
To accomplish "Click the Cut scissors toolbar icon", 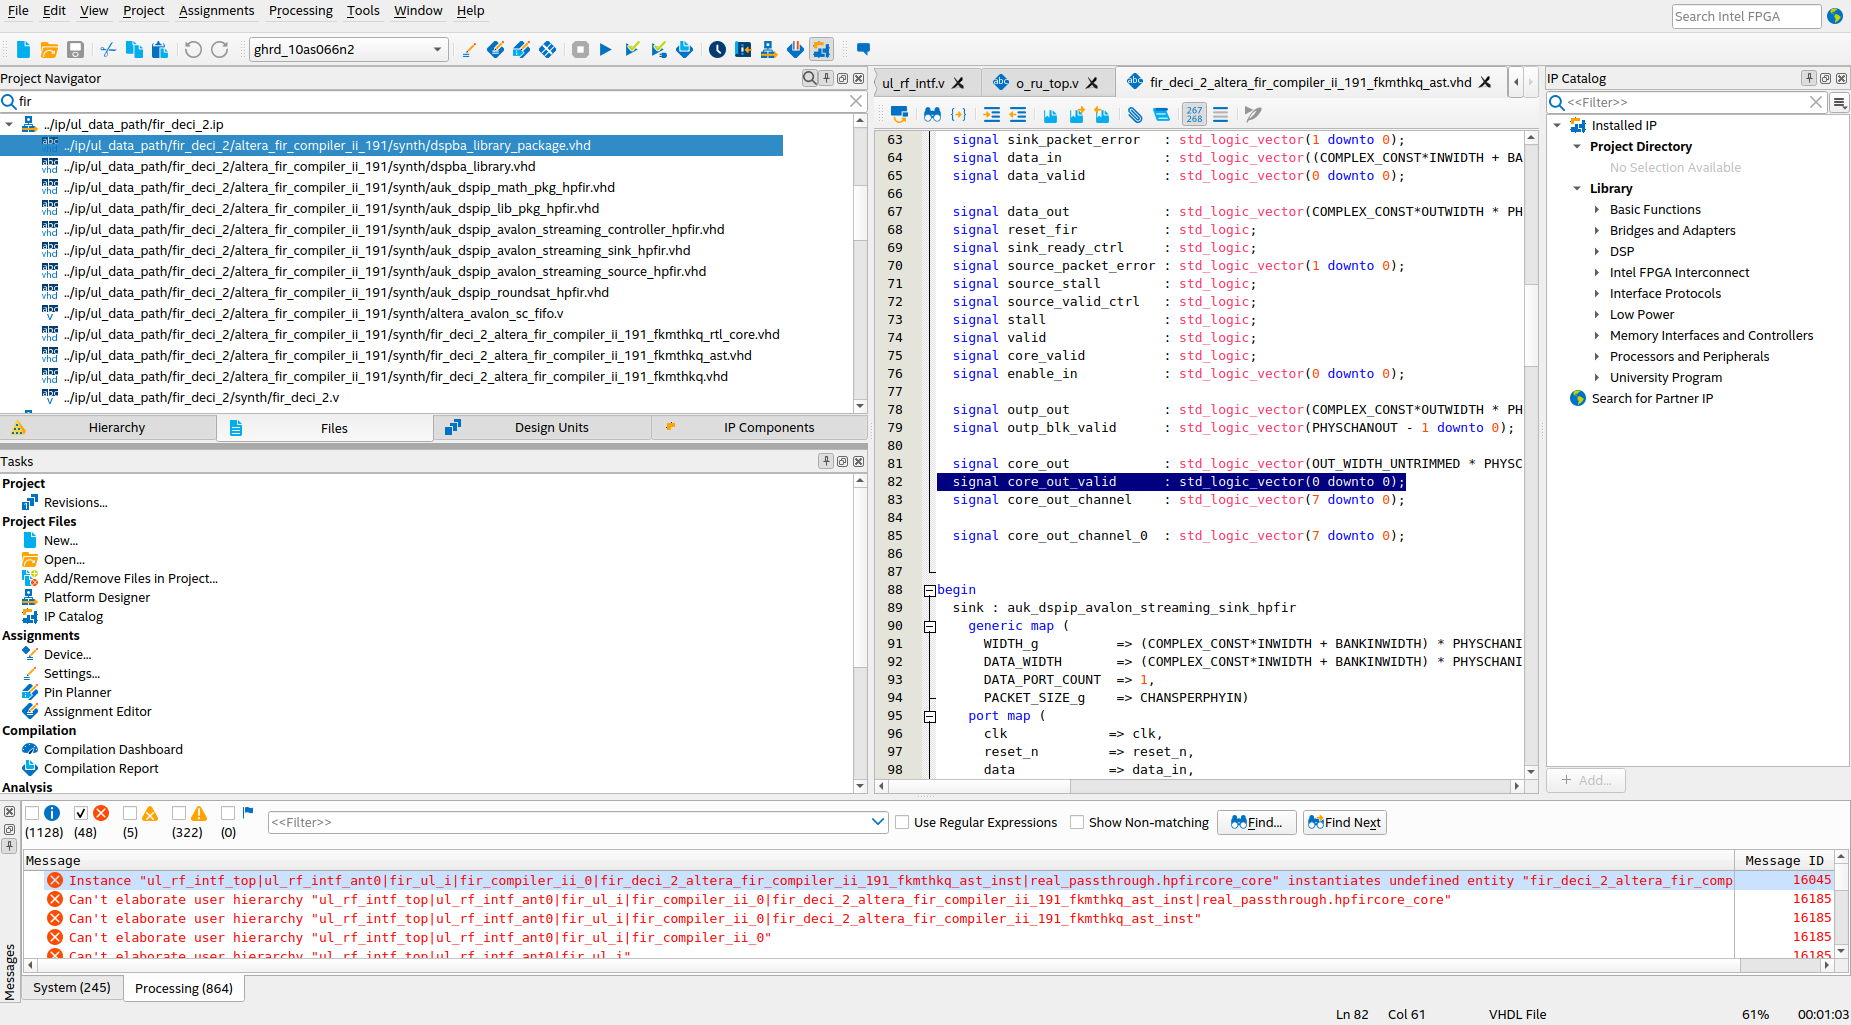I will point(108,49).
